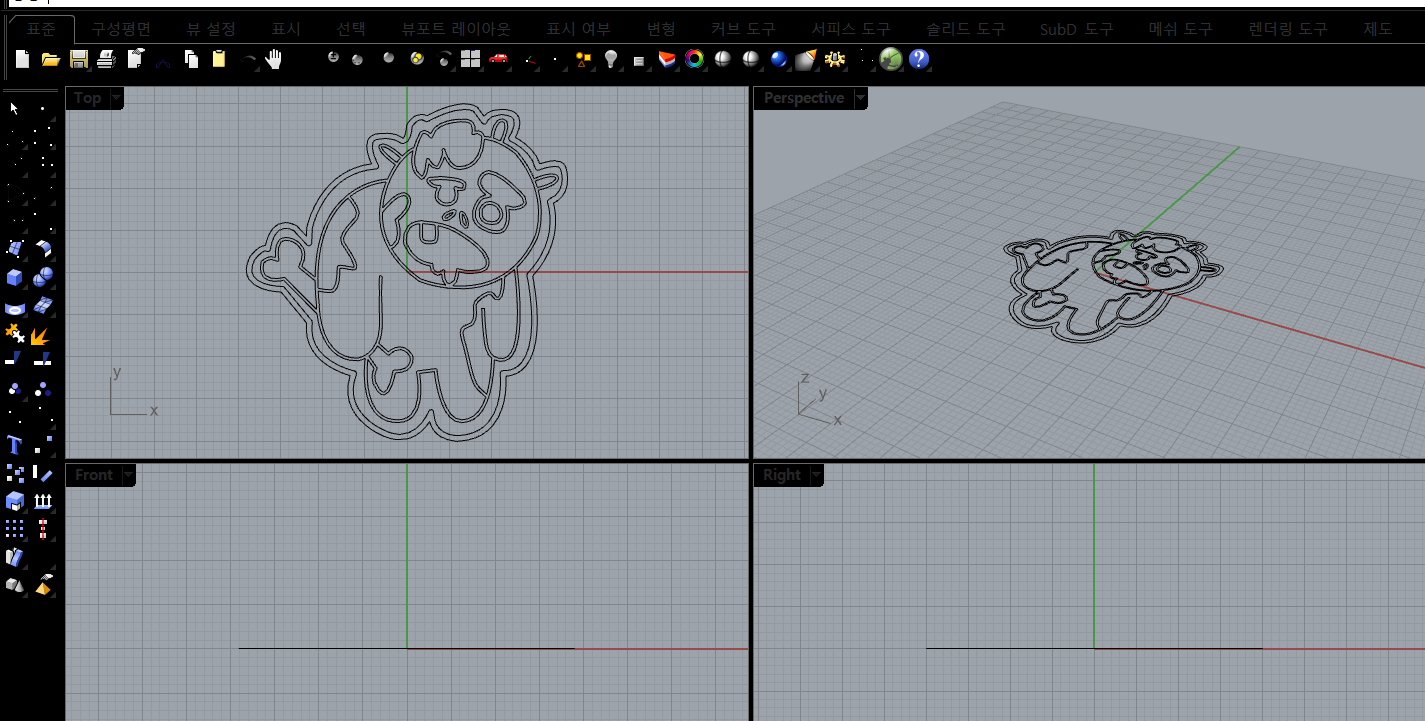The image size is (1425, 721).
Task: Switch to the 솔리드 도구 tab
Action: coord(965,29)
